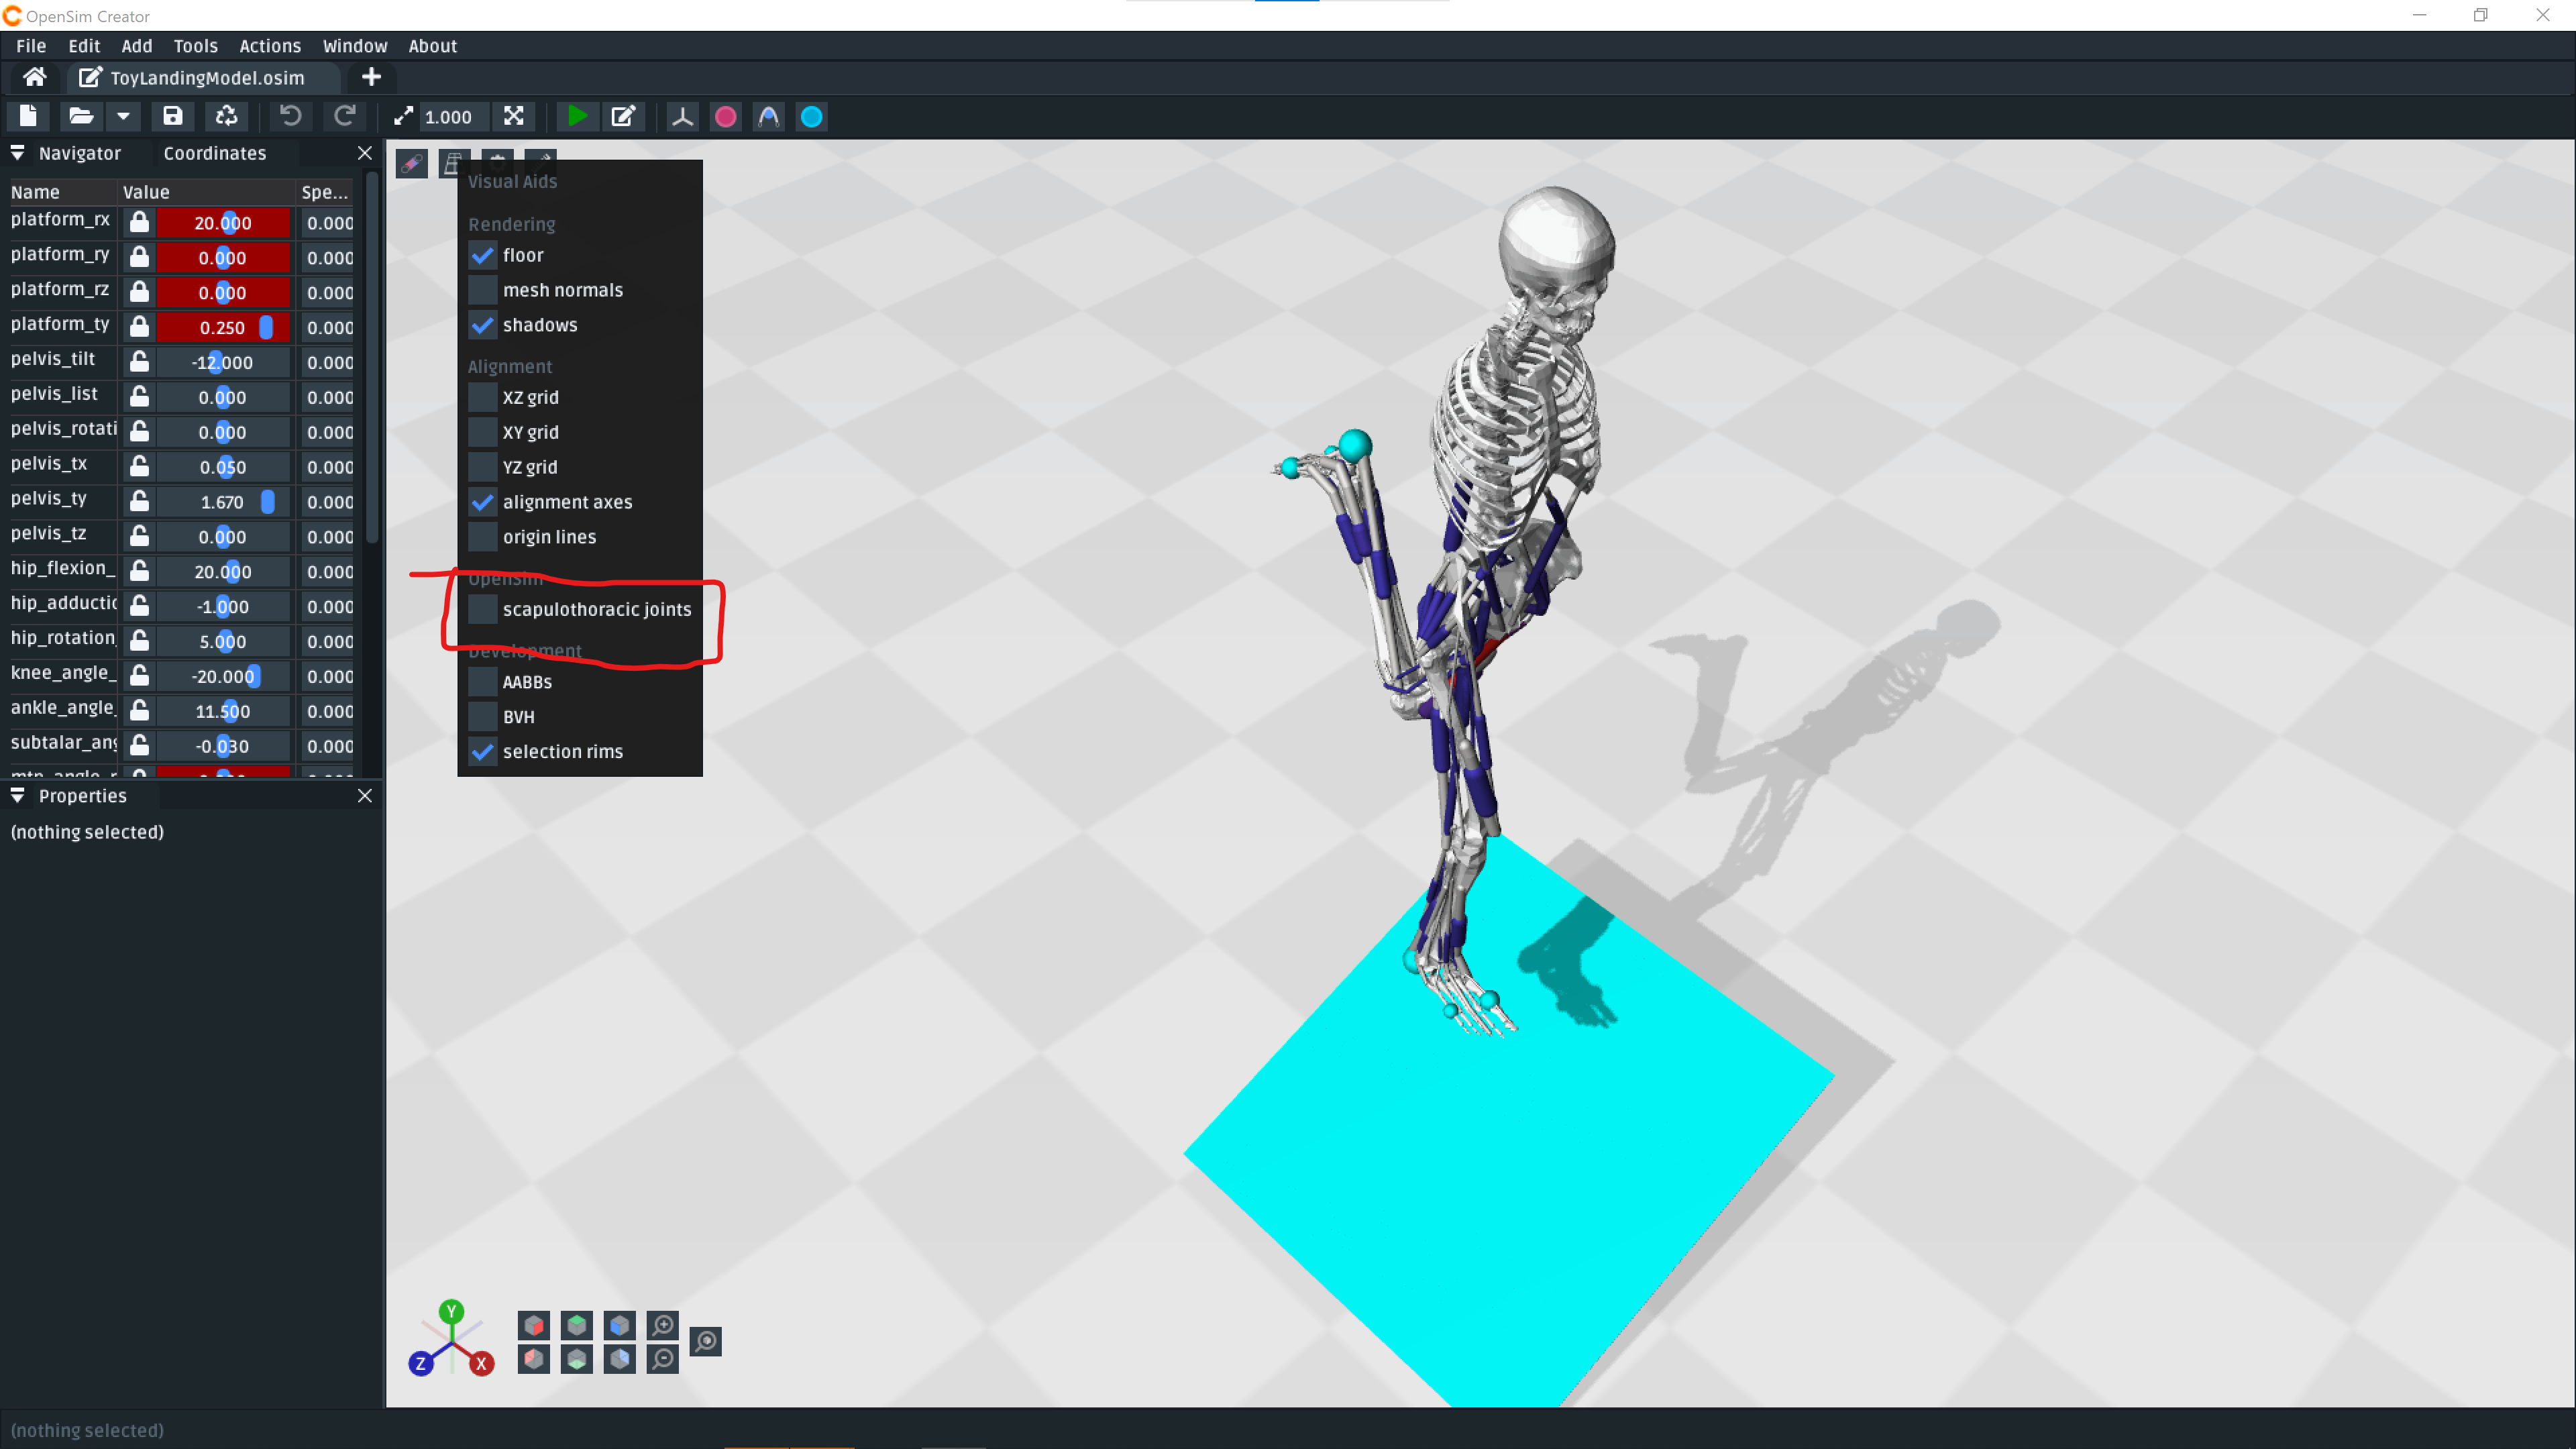Save the current model
This screenshot has height=1449, width=2576.
(x=172, y=116)
